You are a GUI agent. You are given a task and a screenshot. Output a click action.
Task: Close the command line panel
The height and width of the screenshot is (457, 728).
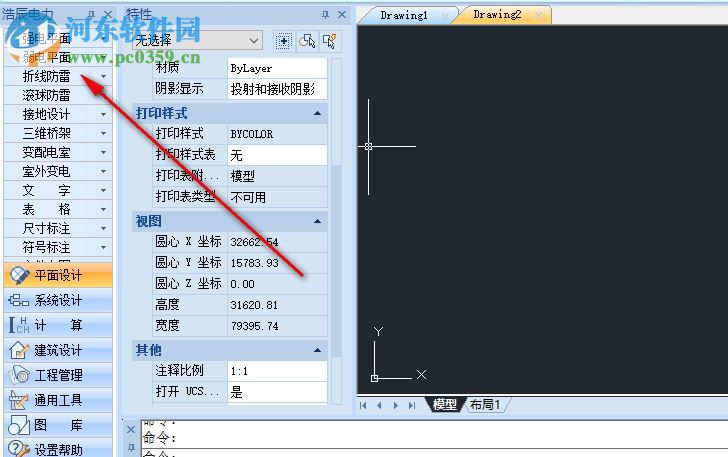coord(131,430)
